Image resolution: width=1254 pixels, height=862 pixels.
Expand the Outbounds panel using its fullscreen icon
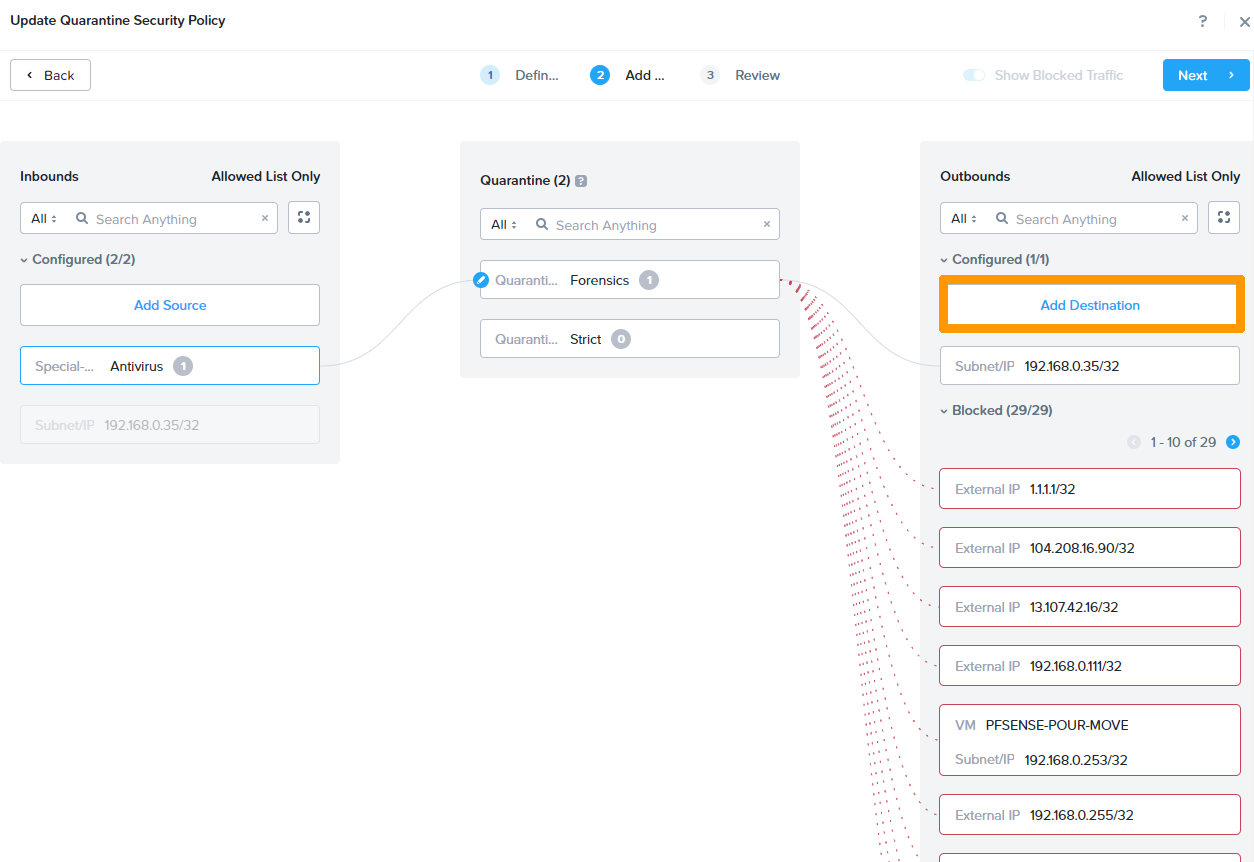[1224, 217]
